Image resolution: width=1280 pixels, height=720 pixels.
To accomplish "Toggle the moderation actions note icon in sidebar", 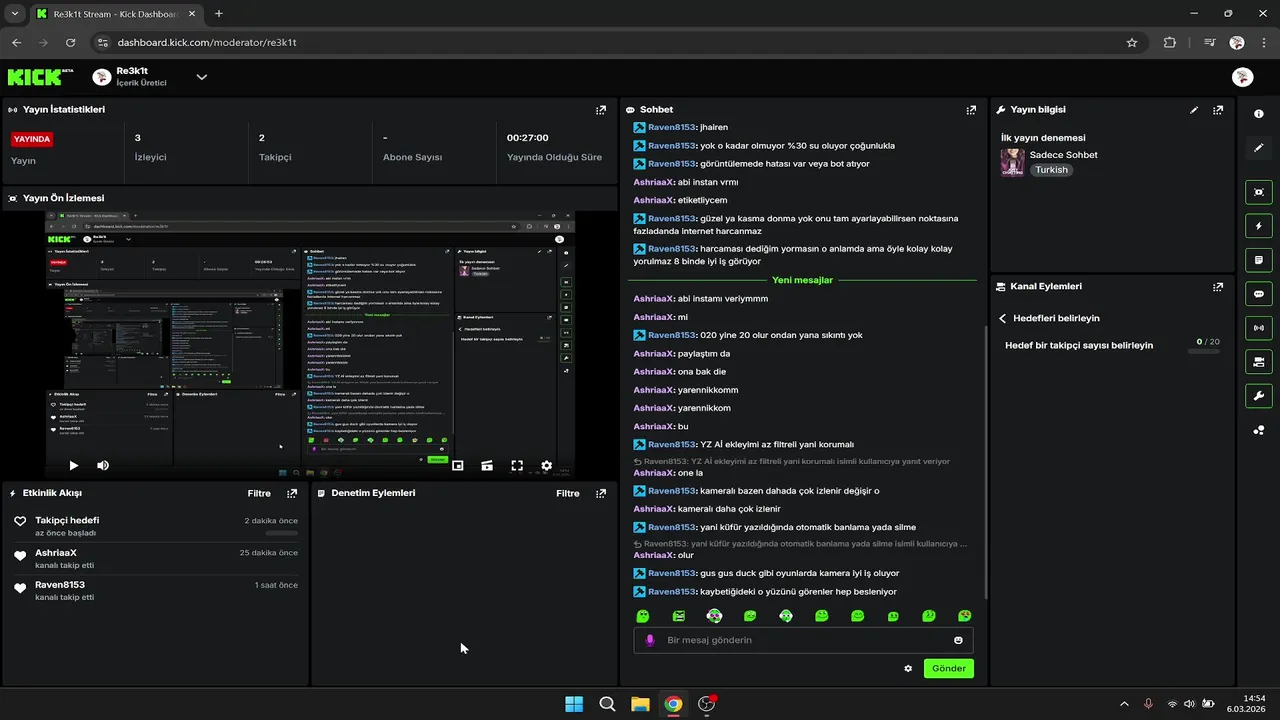I will 1259,260.
